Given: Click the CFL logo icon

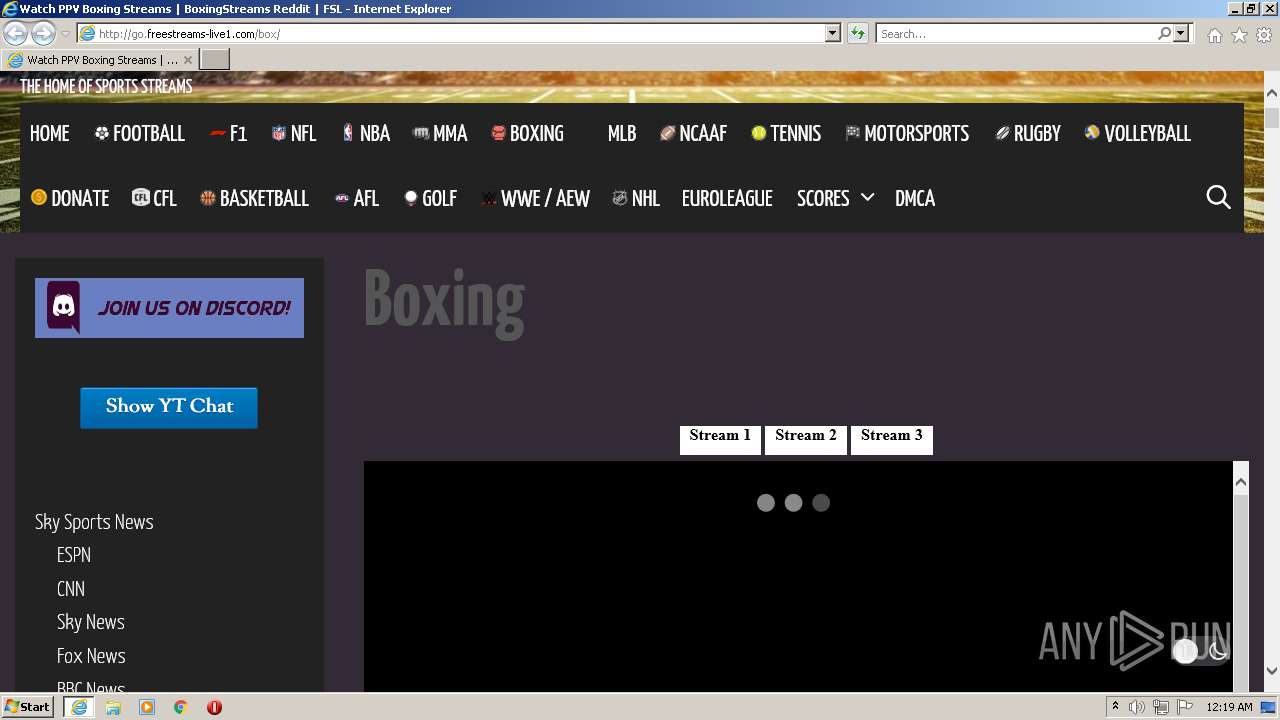Looking at the screenshot, I should (141, 198).
